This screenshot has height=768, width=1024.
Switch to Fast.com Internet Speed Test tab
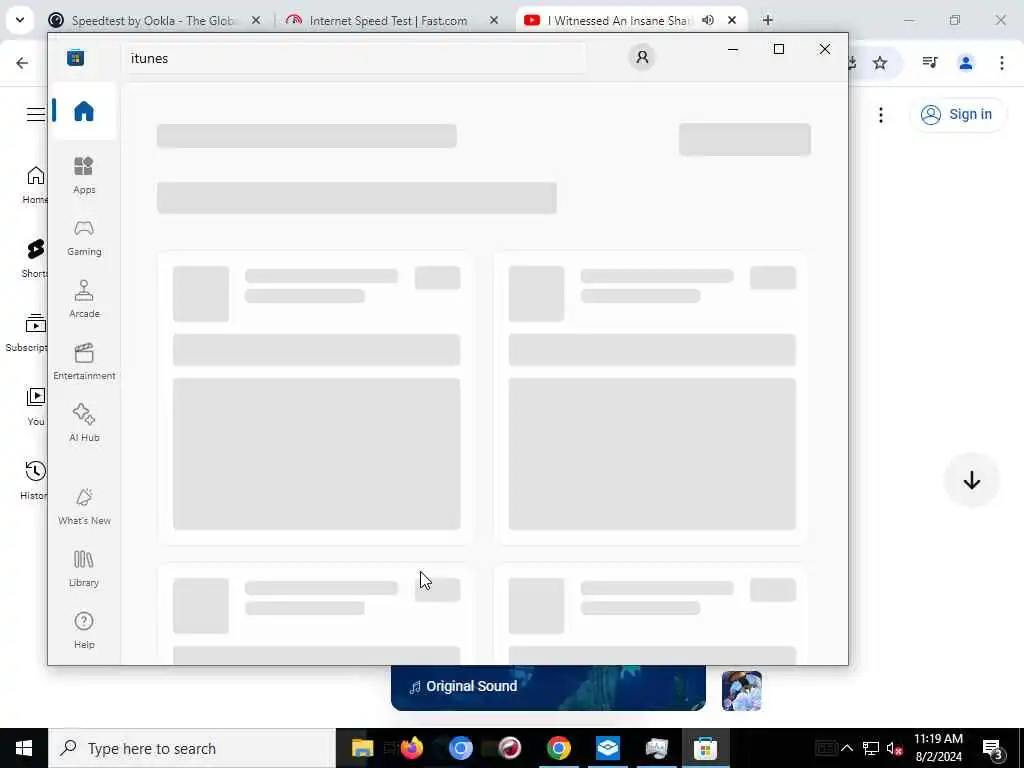(387, 20)
